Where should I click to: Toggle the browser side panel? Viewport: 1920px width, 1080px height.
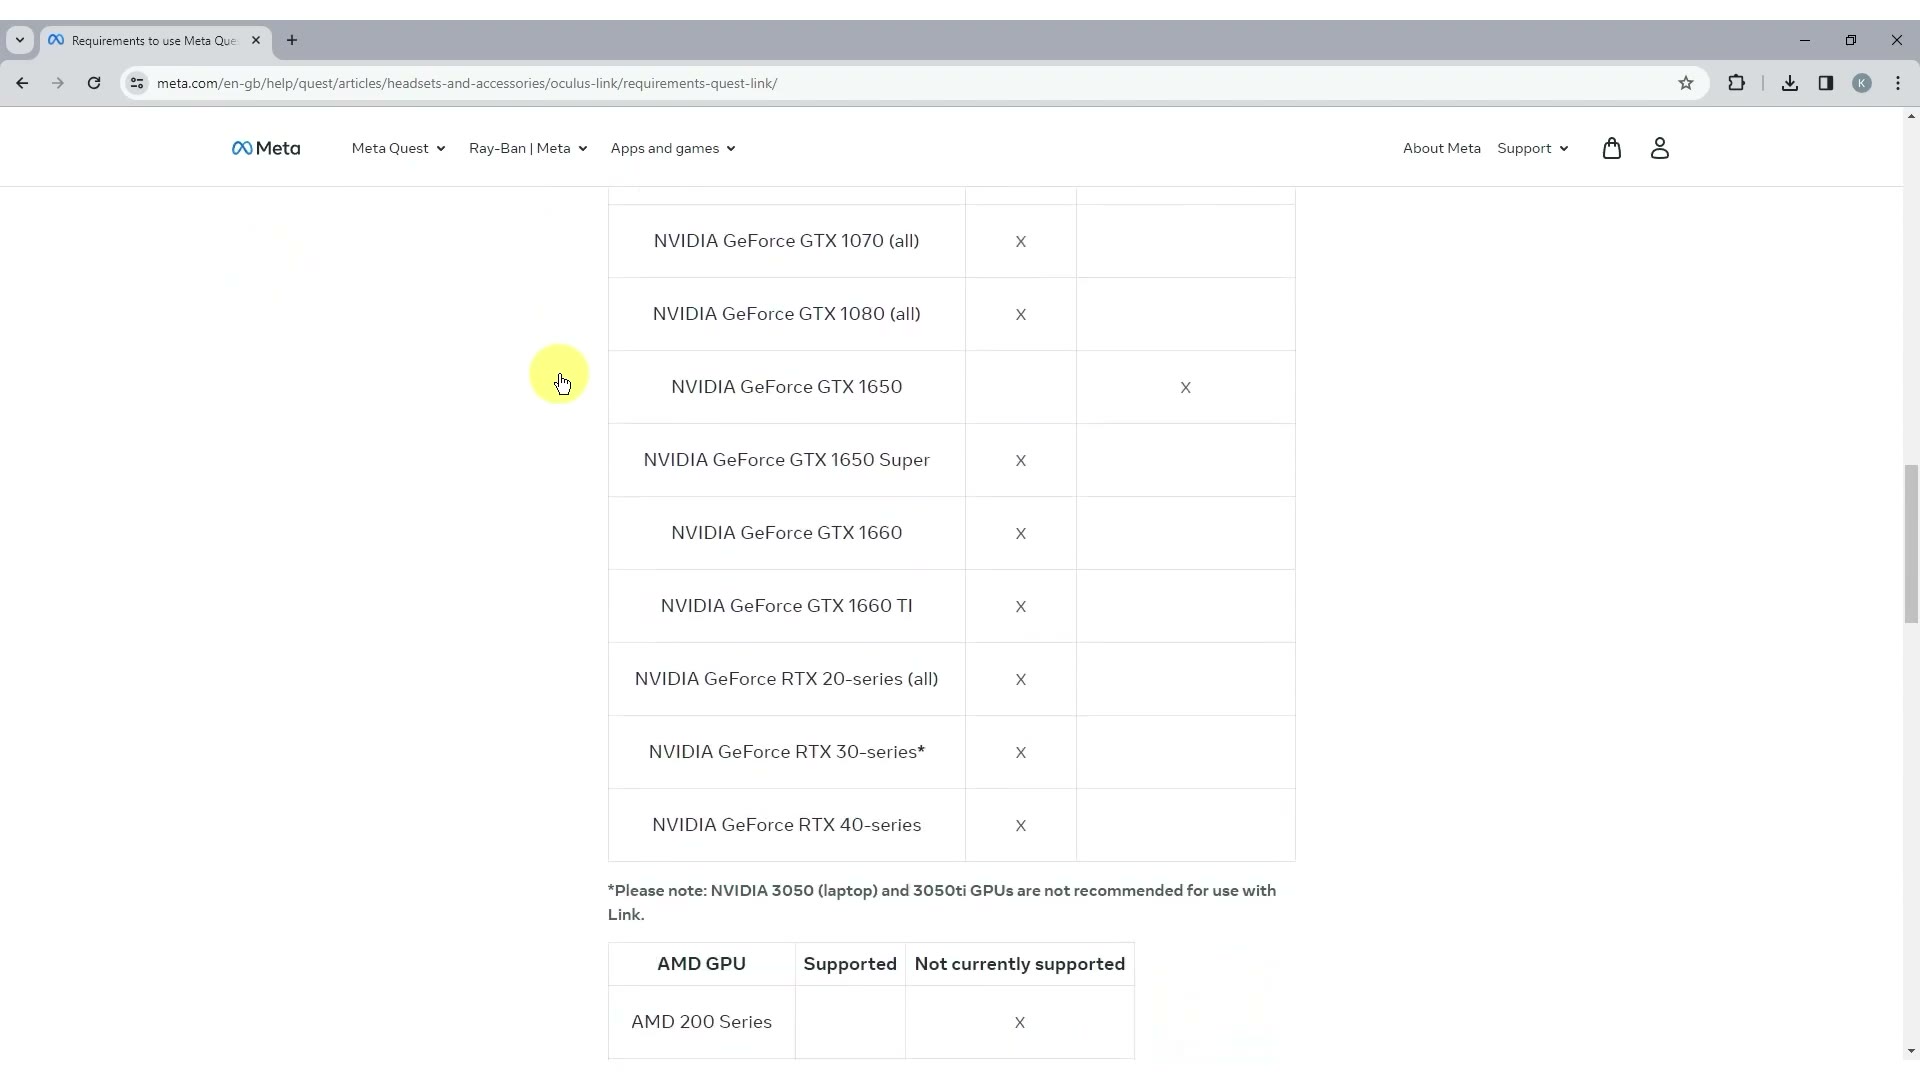click(x=1826, y=83)
